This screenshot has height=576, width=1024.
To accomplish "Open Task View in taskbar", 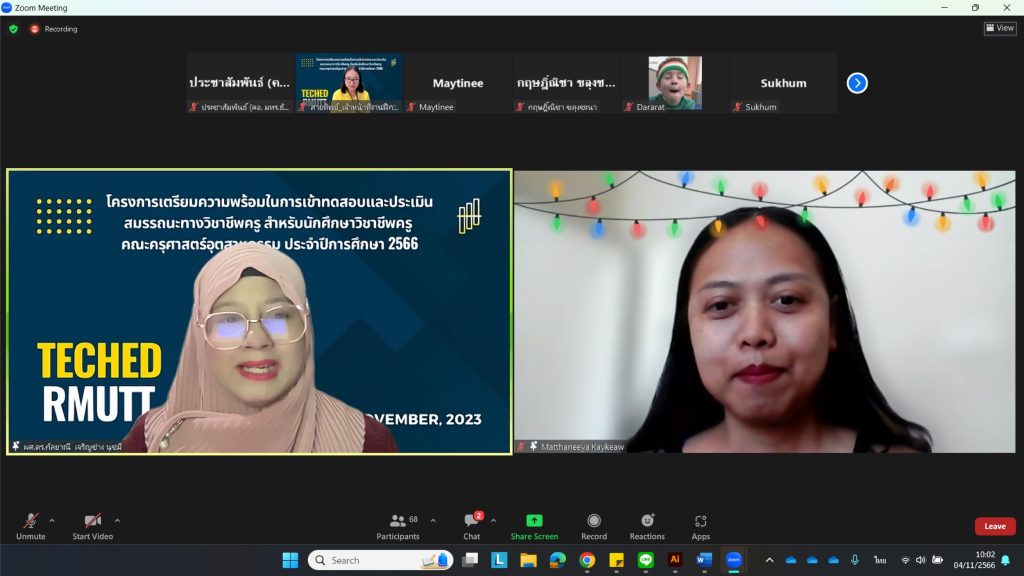I will click(x=470, y=560).
